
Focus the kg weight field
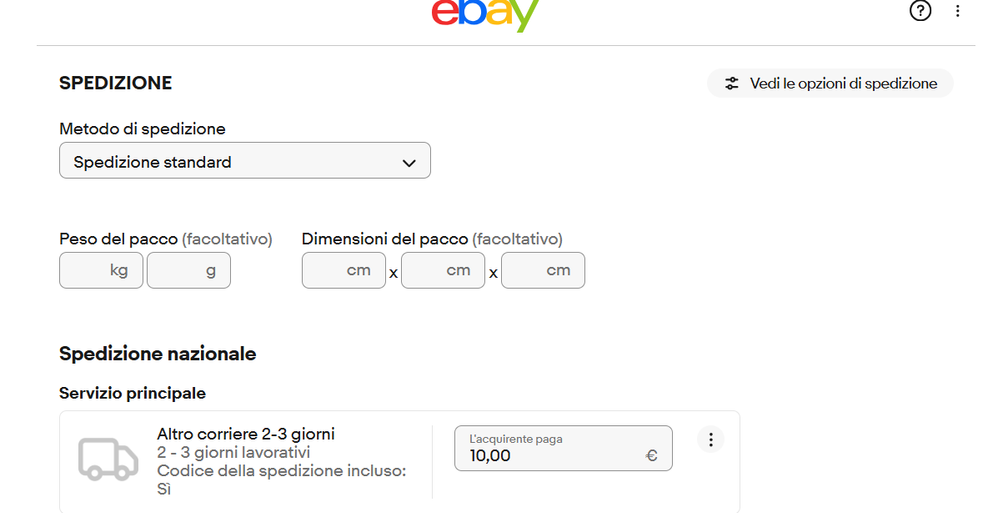pos(101,271)
